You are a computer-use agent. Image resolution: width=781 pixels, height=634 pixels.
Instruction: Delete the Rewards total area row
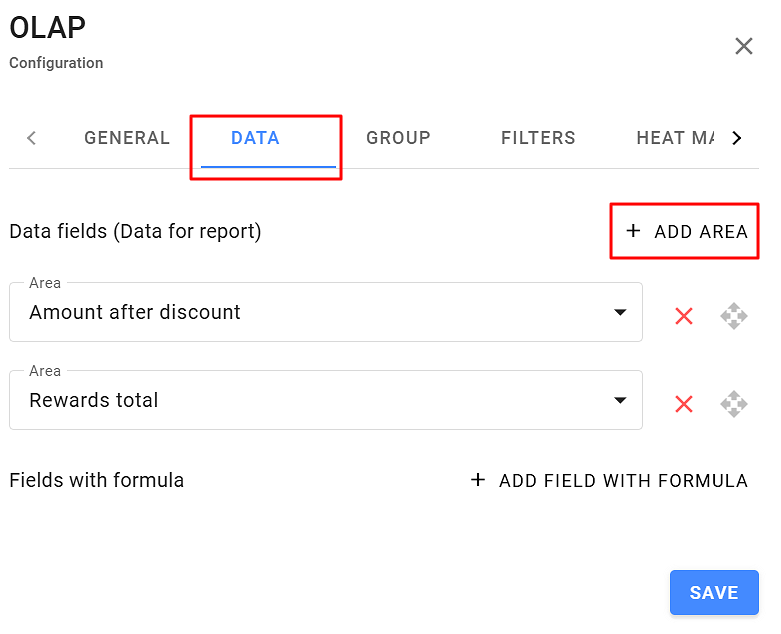pos(684,404)
